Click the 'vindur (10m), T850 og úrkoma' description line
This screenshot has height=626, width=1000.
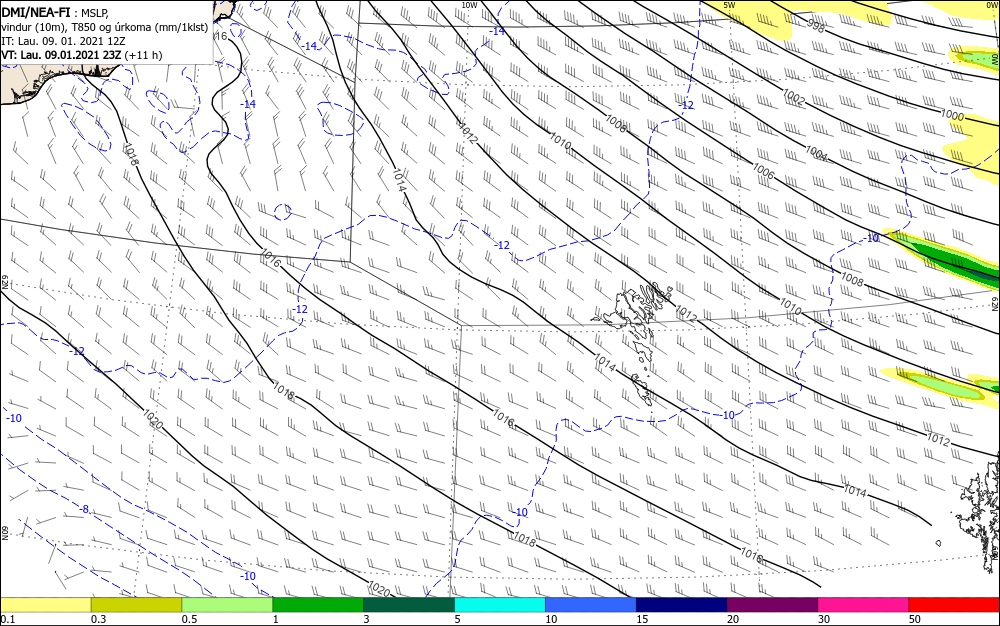105,27
